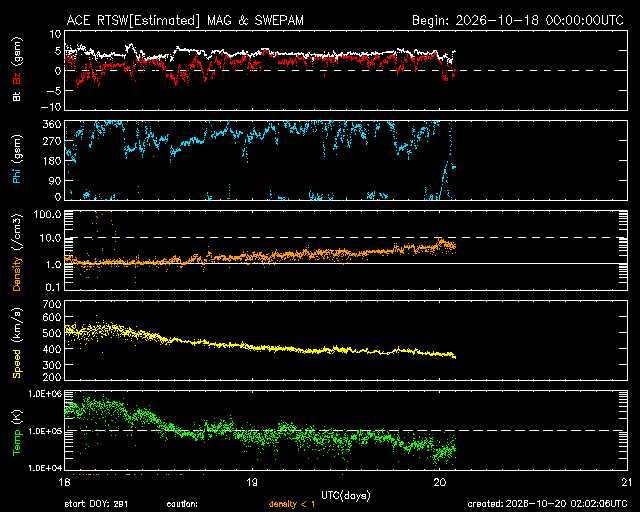Click the "180" tick on the Phi axis
Screen dimensions: 640x512
tap(52, 160)
